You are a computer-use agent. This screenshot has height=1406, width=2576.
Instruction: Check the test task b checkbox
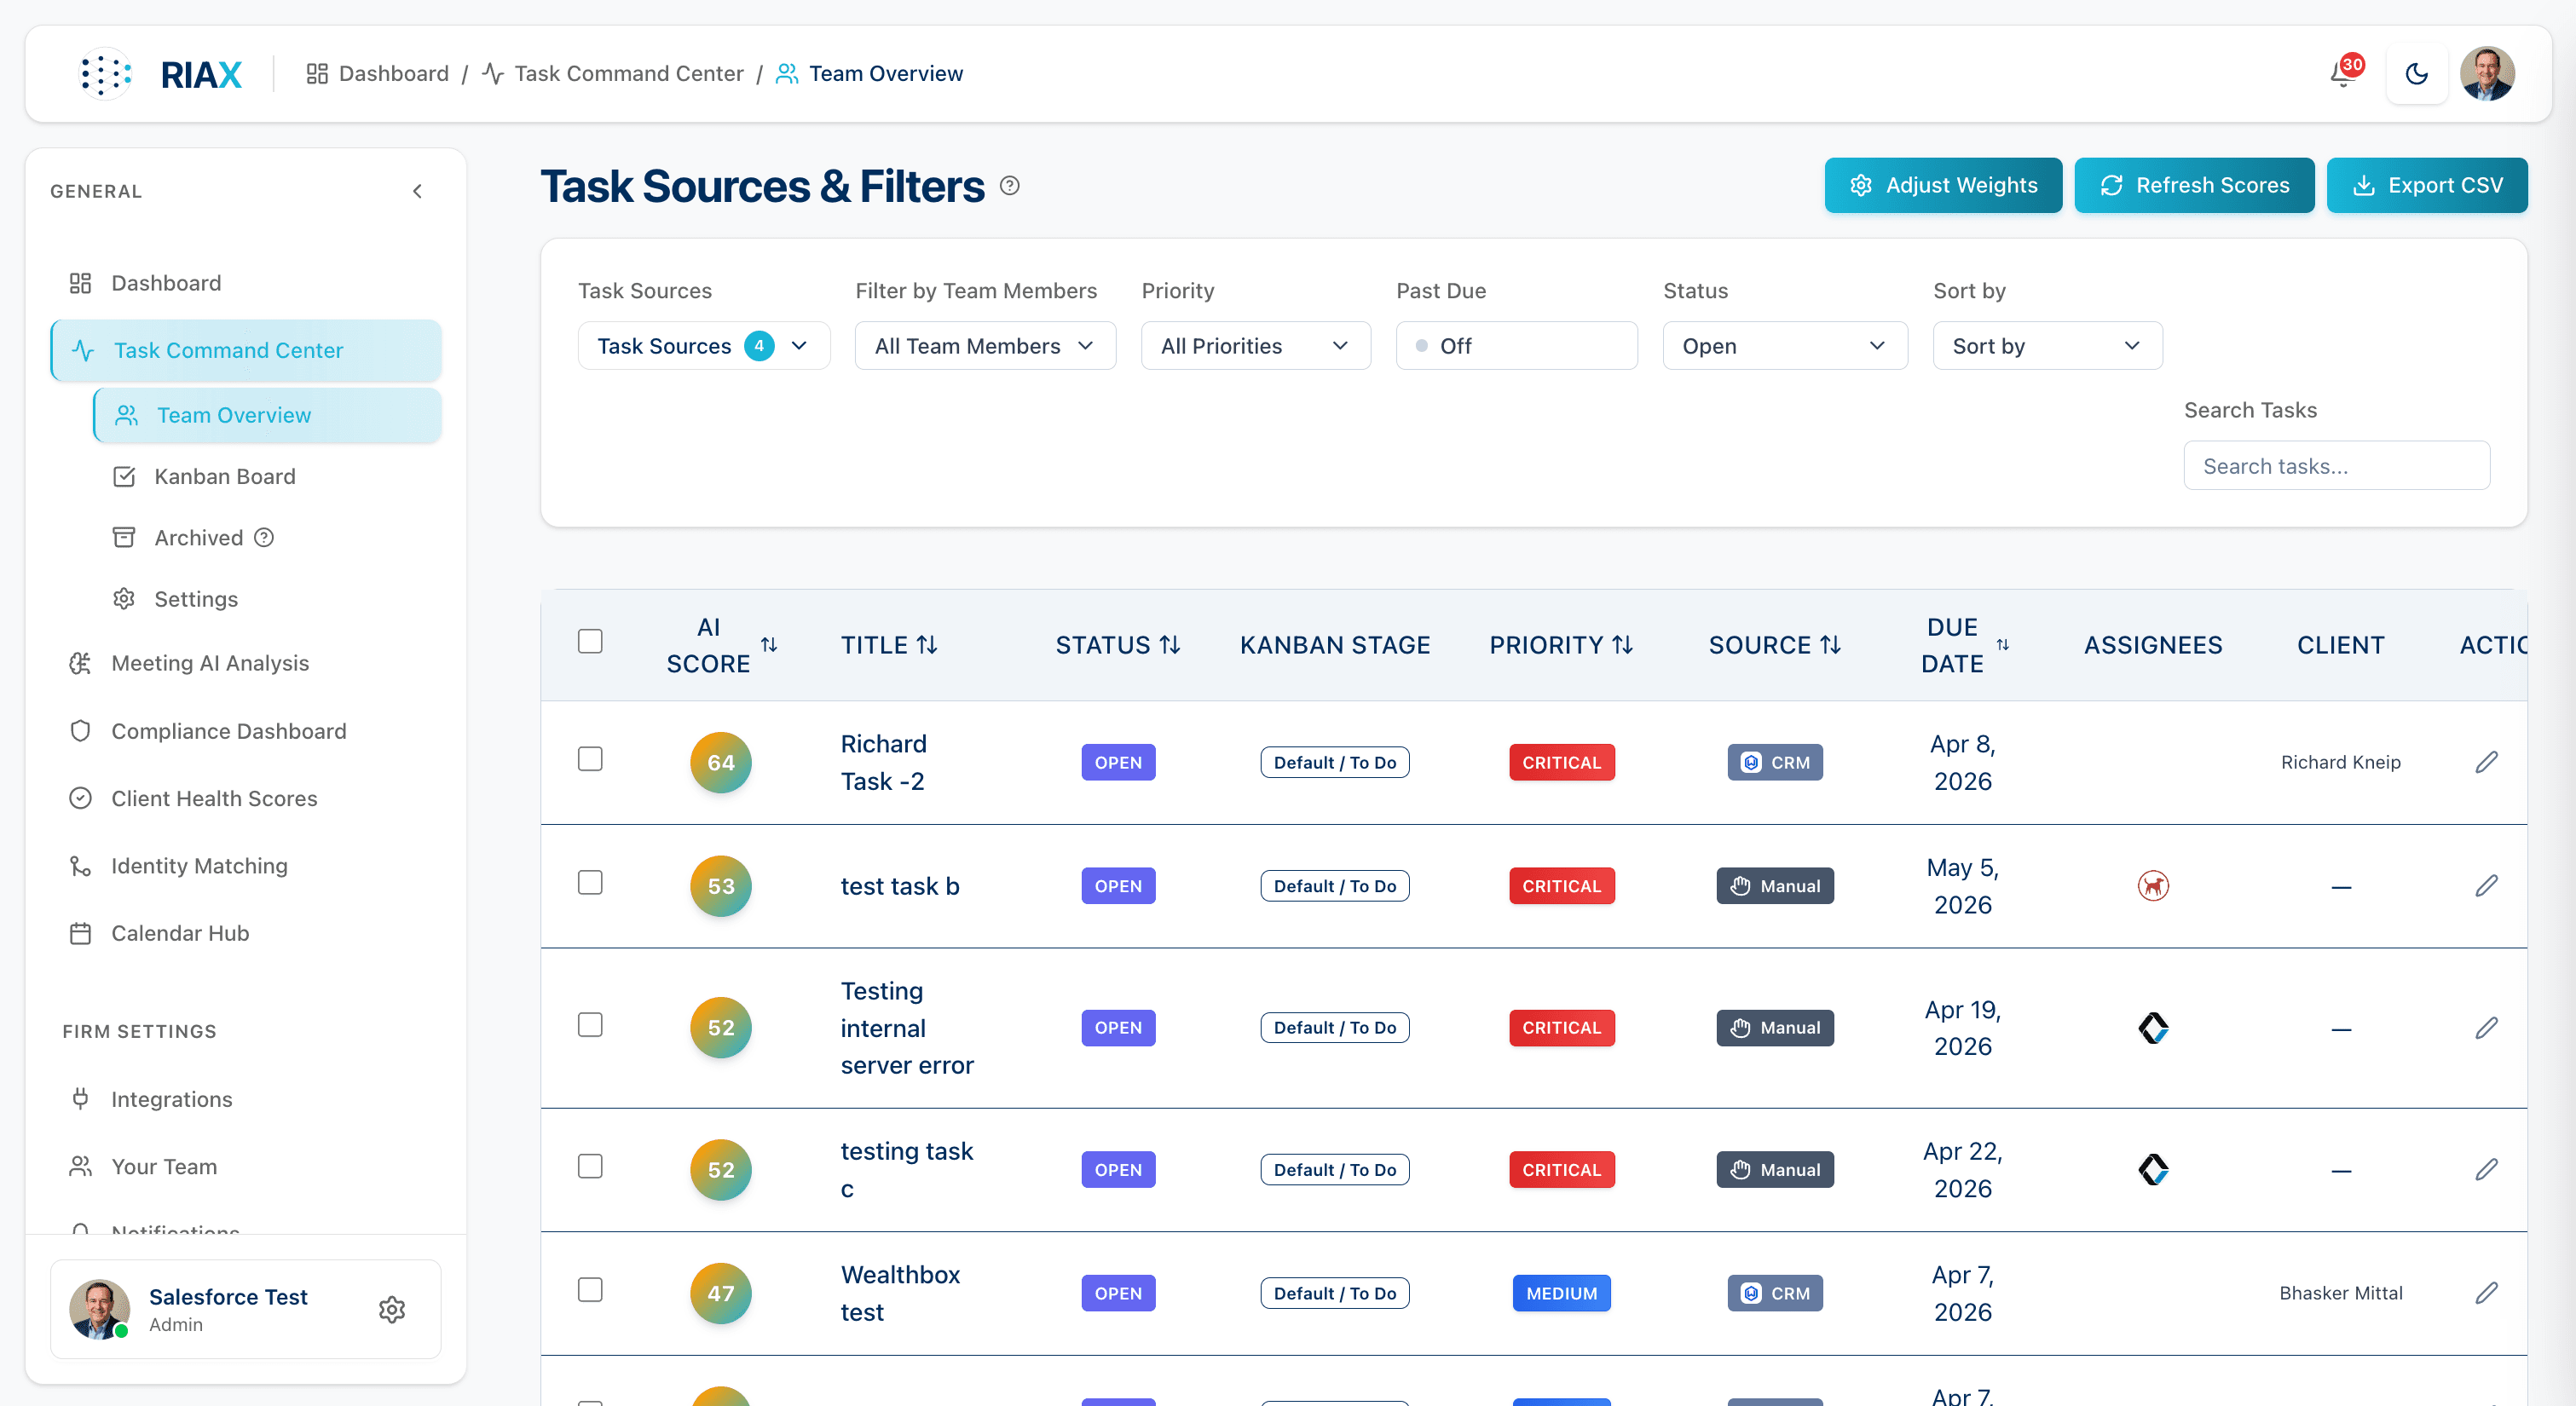pos(590,882)
